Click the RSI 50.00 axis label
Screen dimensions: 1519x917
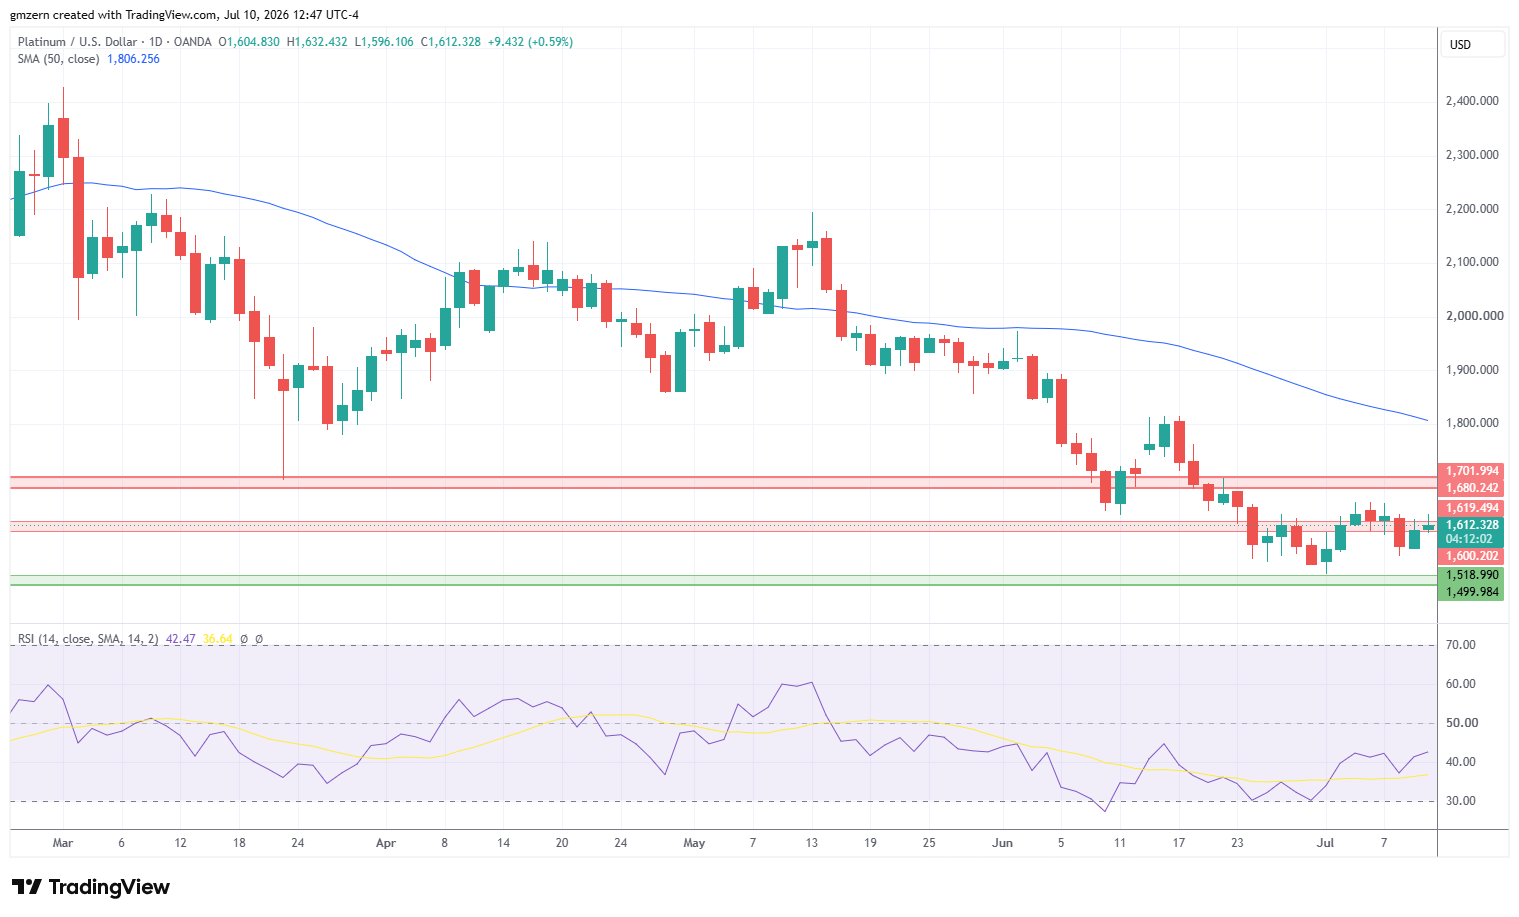(x=1461, y=723)
